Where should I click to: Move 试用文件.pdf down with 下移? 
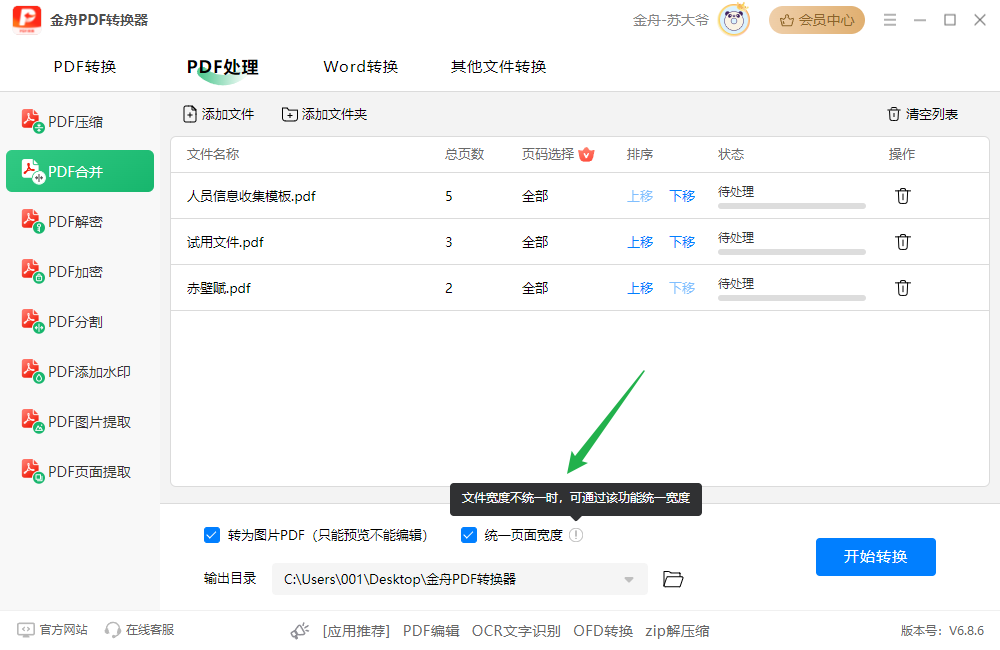pos(682,242)
